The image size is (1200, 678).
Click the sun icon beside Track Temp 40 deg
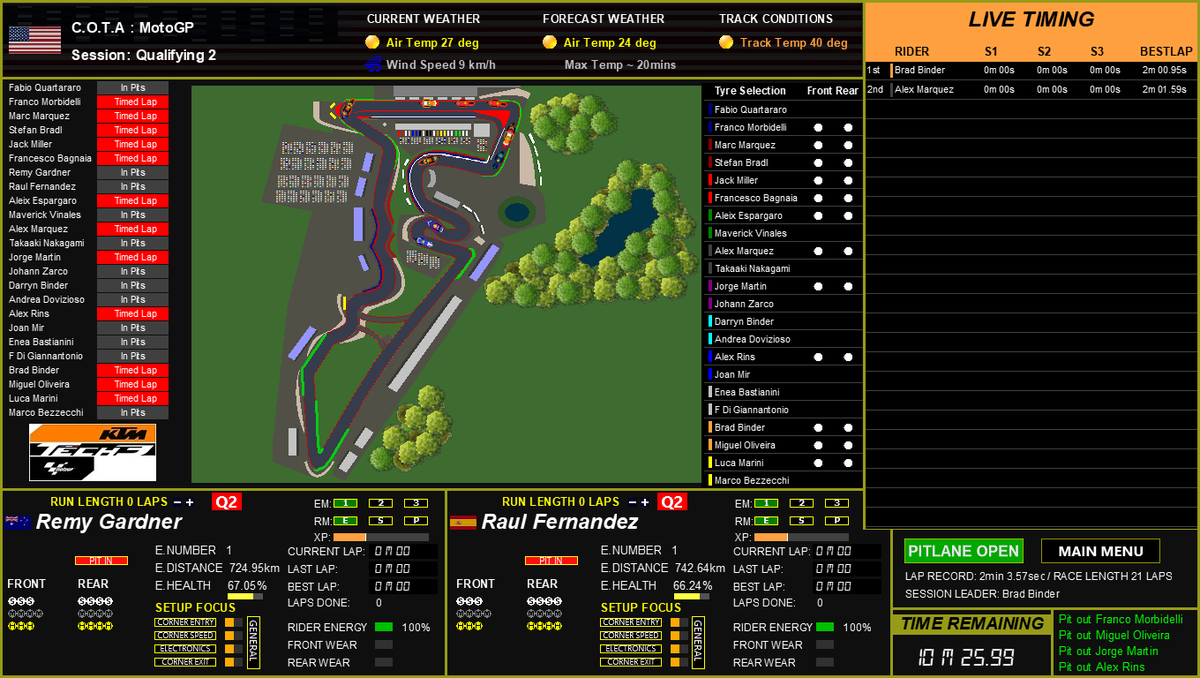tap(725, 42)
